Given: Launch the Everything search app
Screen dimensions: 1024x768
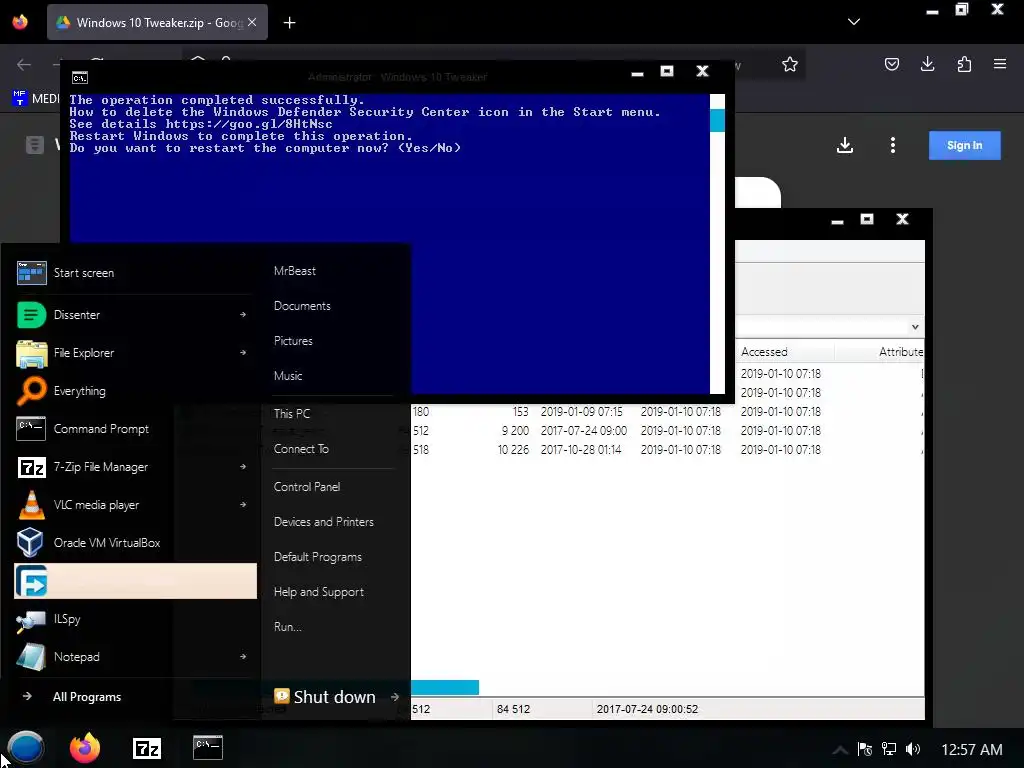Looking at the screenshot, I should click(135, 391).
